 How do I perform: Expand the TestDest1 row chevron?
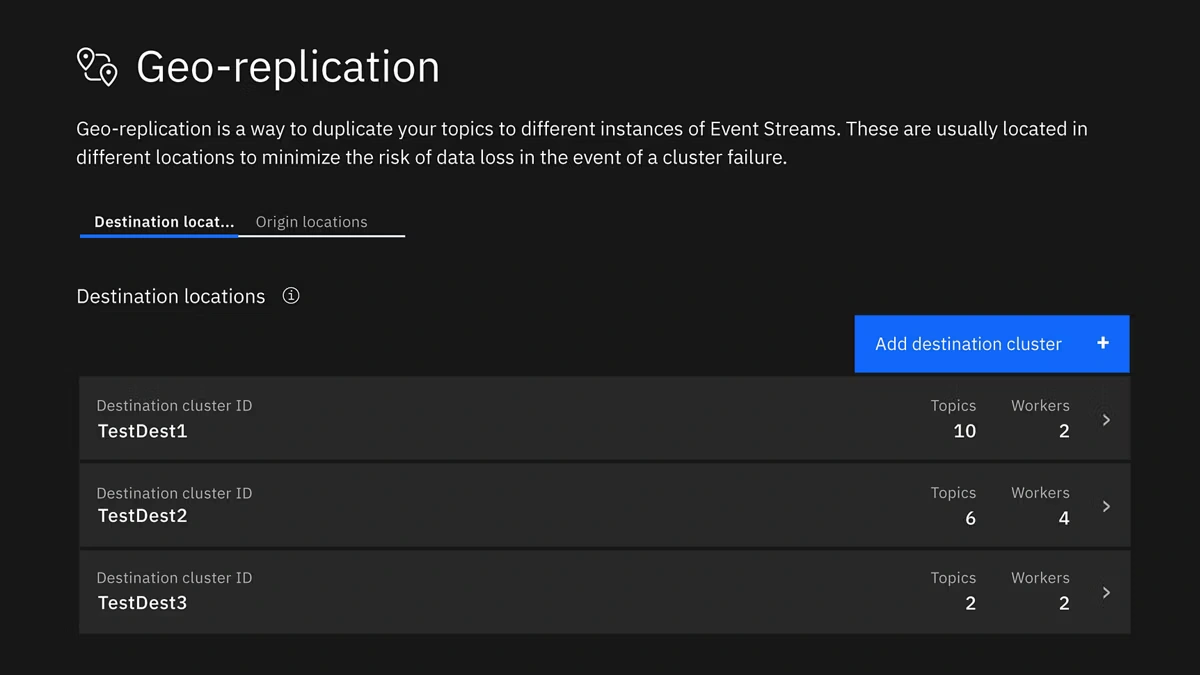[x=1106, y=420]
